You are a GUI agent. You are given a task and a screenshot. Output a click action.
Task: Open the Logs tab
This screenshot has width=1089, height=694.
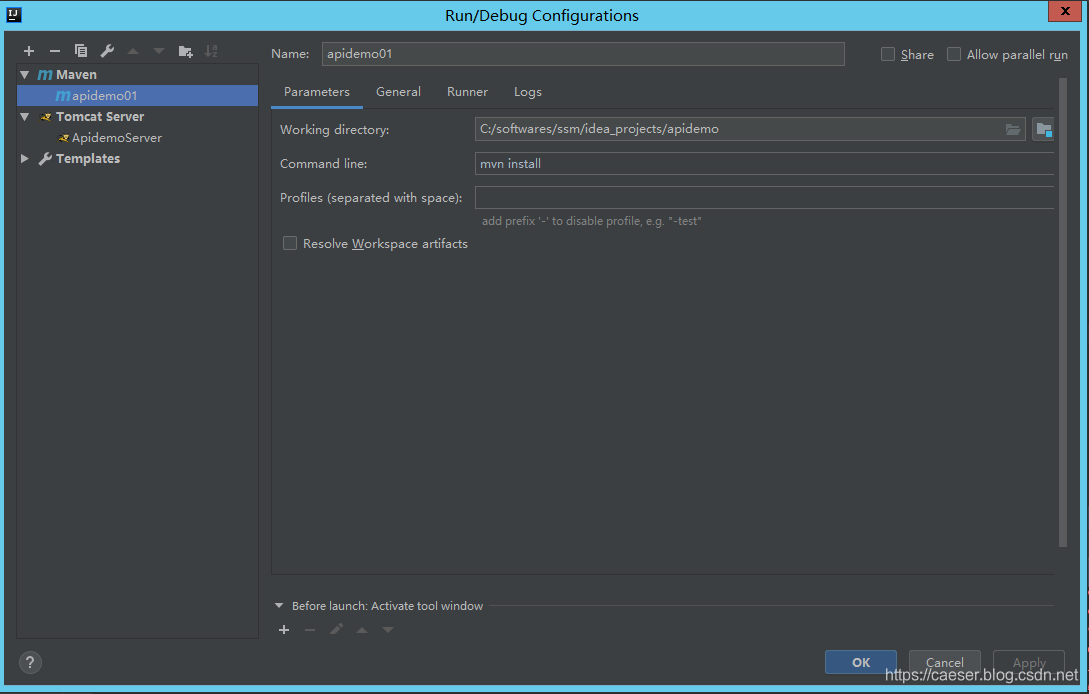528,92
